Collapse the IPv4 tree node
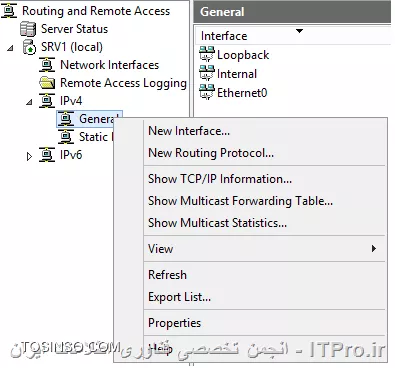The image size is (395, 368). pyautogui.click(x=29, y=102)
